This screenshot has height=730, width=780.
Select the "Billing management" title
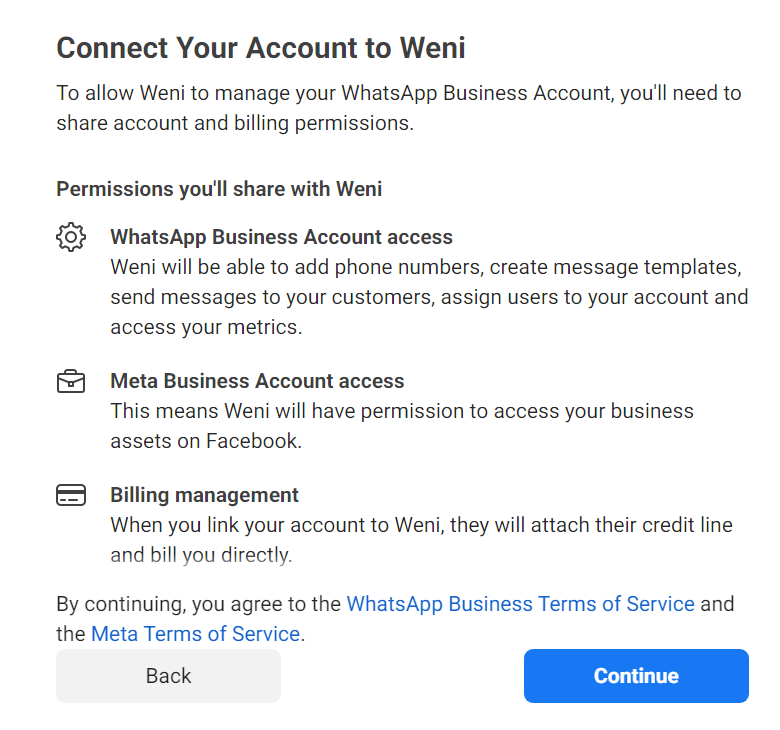pyautogui.click(x=204, y=495)
